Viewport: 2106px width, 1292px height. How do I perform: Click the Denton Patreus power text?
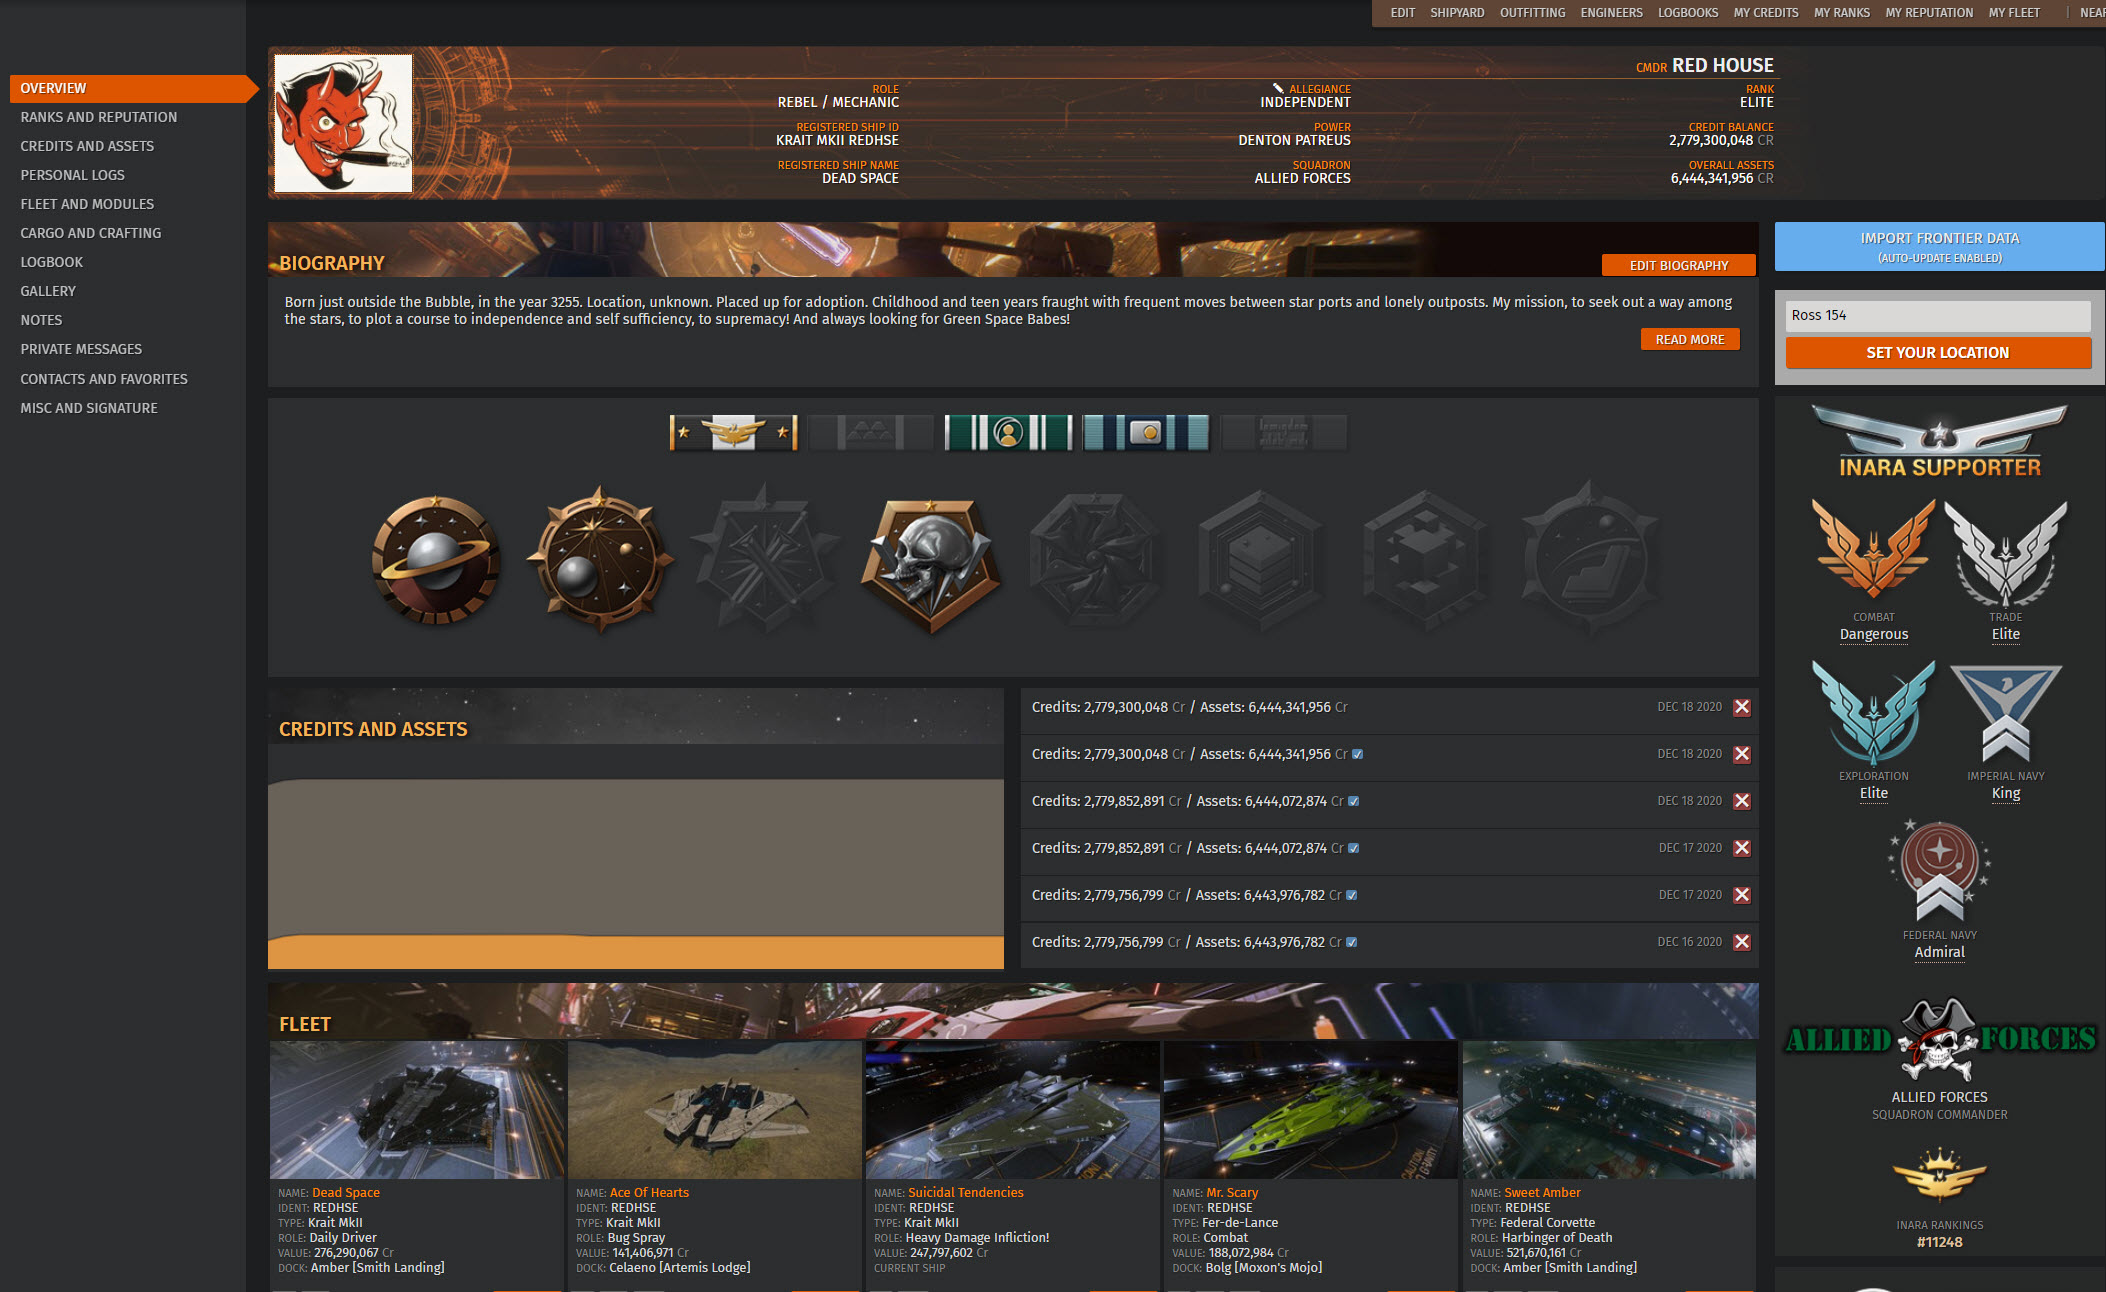tap(1294, 140)
